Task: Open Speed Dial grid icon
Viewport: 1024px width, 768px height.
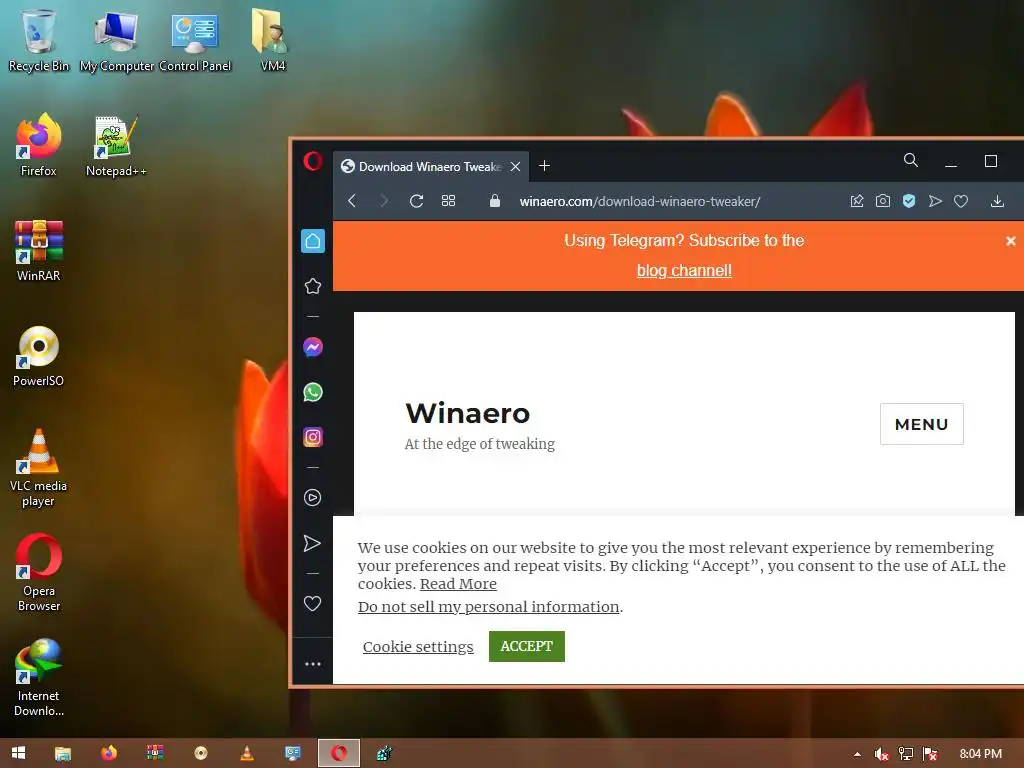Action: coord(448,201)
